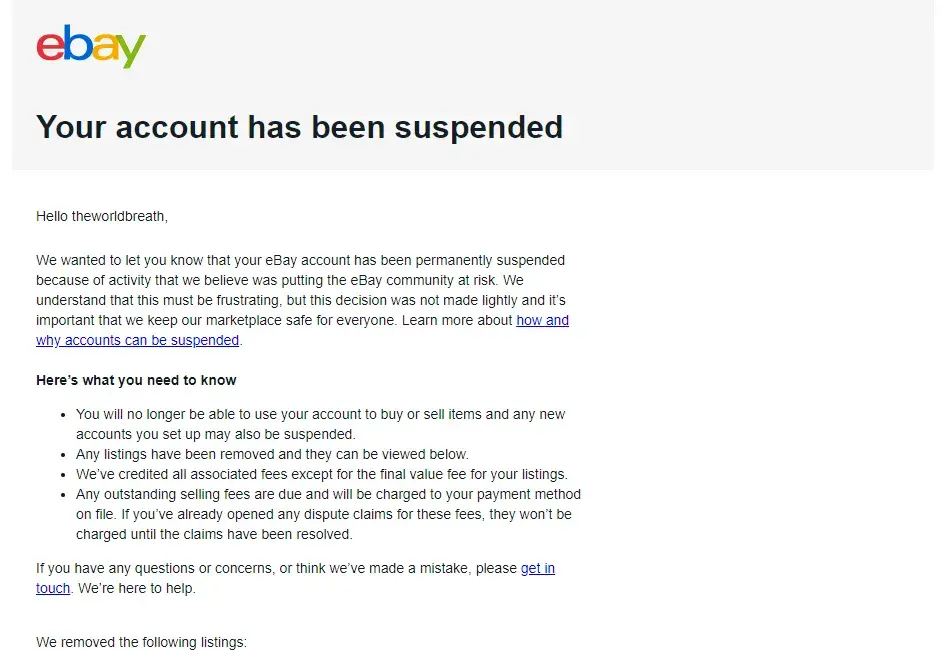
Task: Select the username 'theworldbreath' in the greeting
Action: coord(119,216)
